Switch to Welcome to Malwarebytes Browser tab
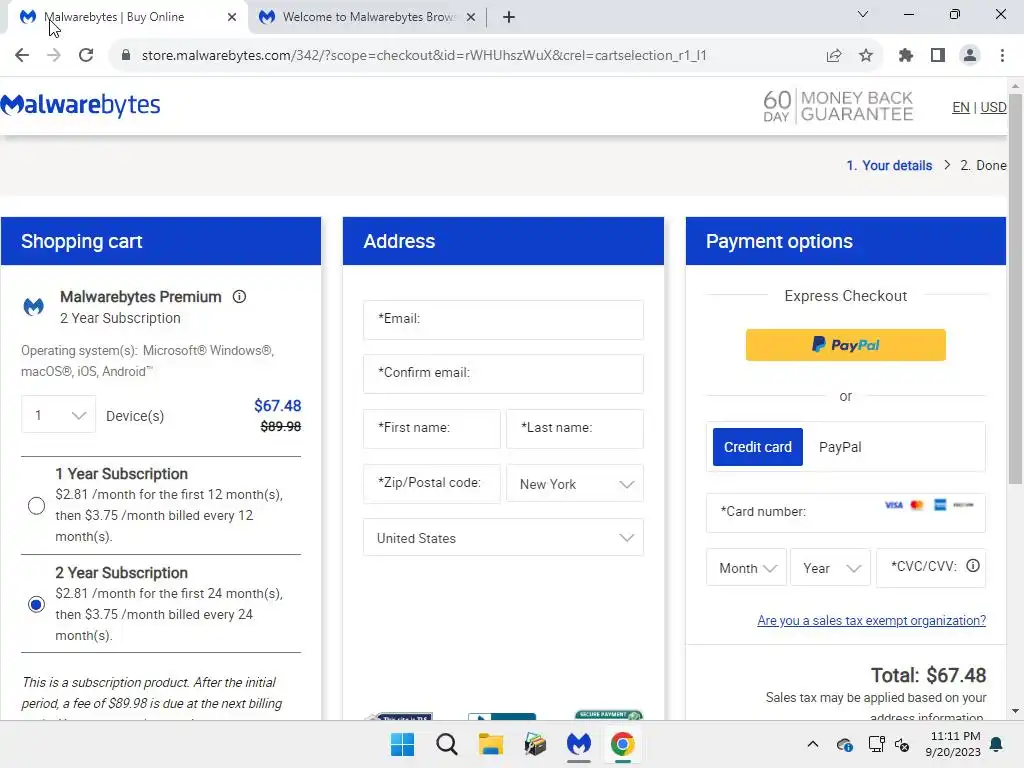 368,17
